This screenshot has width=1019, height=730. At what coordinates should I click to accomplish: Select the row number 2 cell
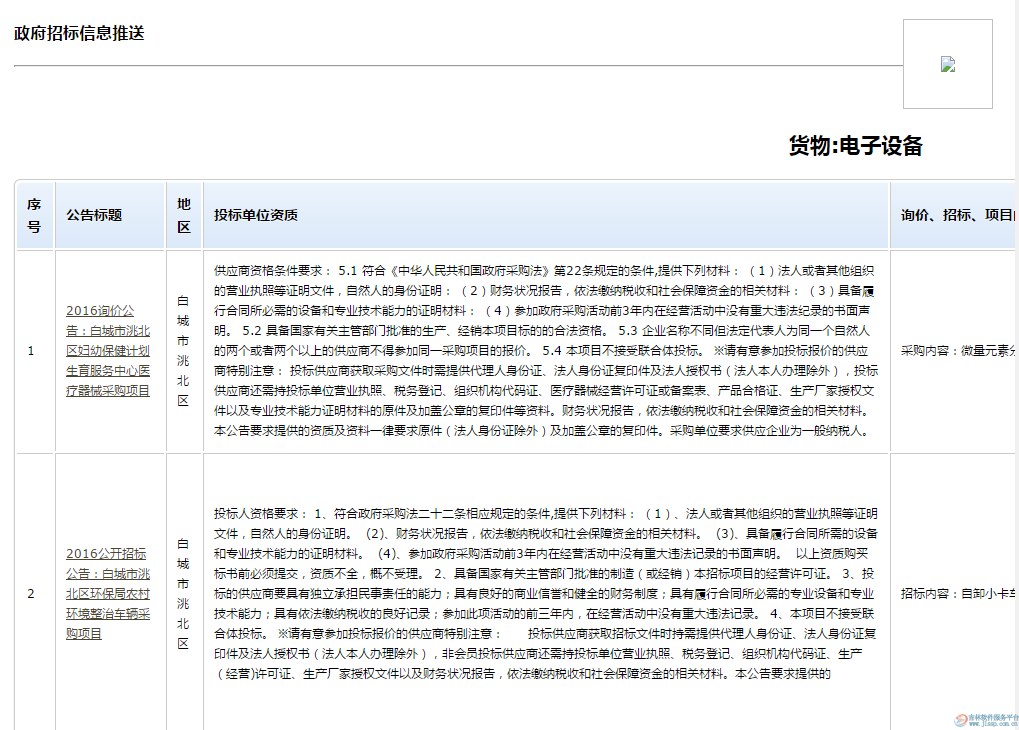(x=31, y=593)
